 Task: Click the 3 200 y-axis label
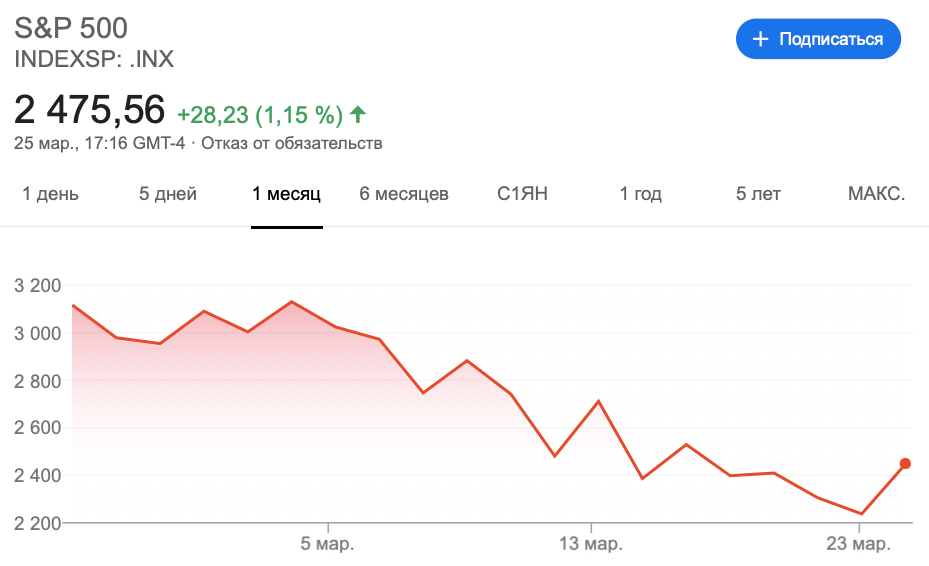coord(38,286)
